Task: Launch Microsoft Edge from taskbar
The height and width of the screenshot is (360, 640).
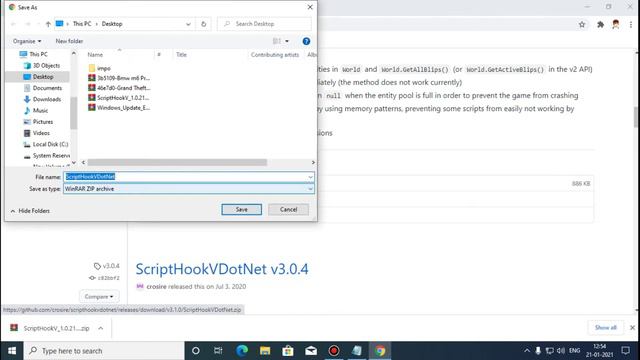Action: point(242,351)
